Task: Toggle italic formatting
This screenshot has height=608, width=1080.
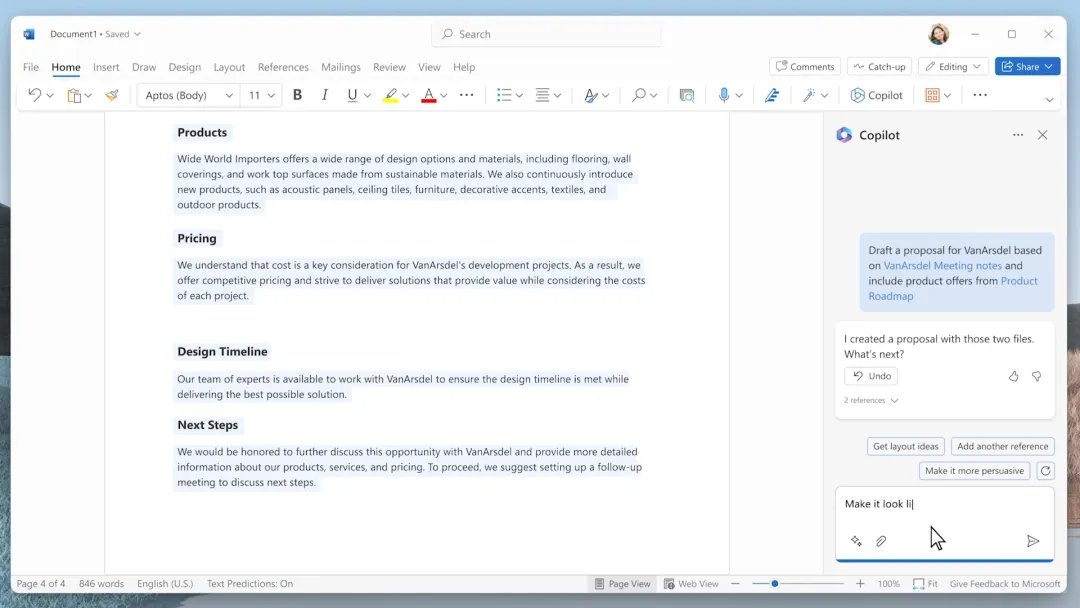Action: point(324,95)
